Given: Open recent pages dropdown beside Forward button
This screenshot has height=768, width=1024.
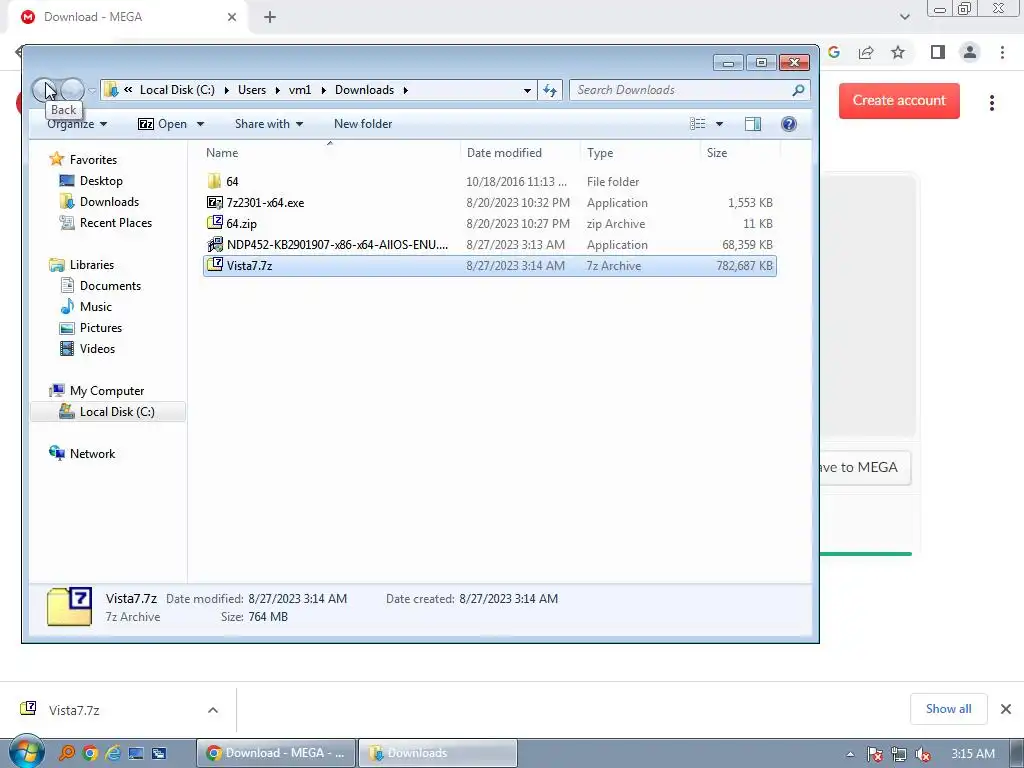Looking at the screenshot, I should pos(92,90).
